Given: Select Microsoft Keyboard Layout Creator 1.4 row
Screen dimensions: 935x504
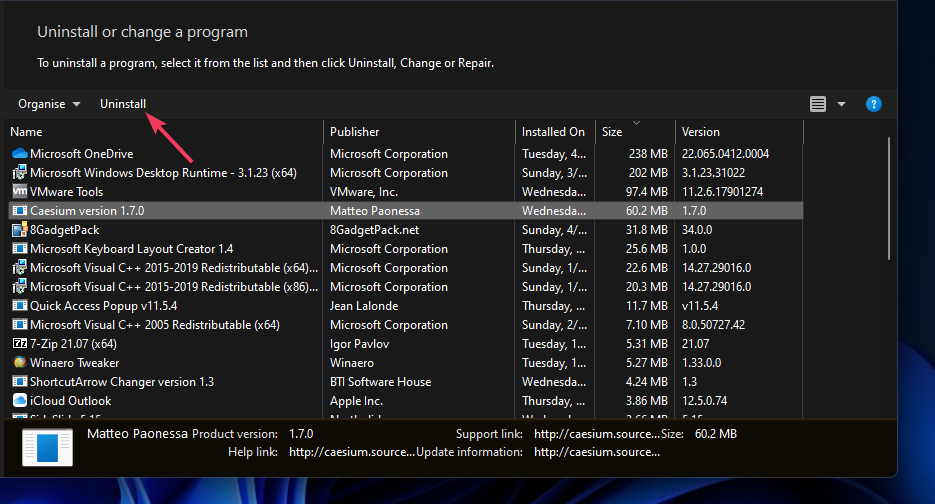Looking at the screenshot, I should click(x=131, y=249).
